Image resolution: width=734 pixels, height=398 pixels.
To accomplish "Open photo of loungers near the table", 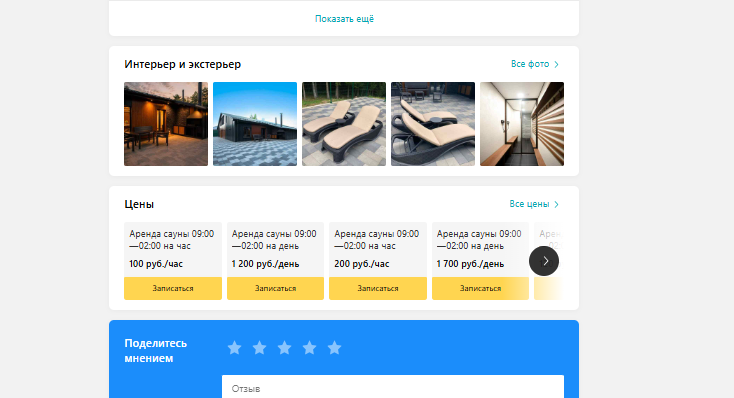I will click(x=433, y=124).
